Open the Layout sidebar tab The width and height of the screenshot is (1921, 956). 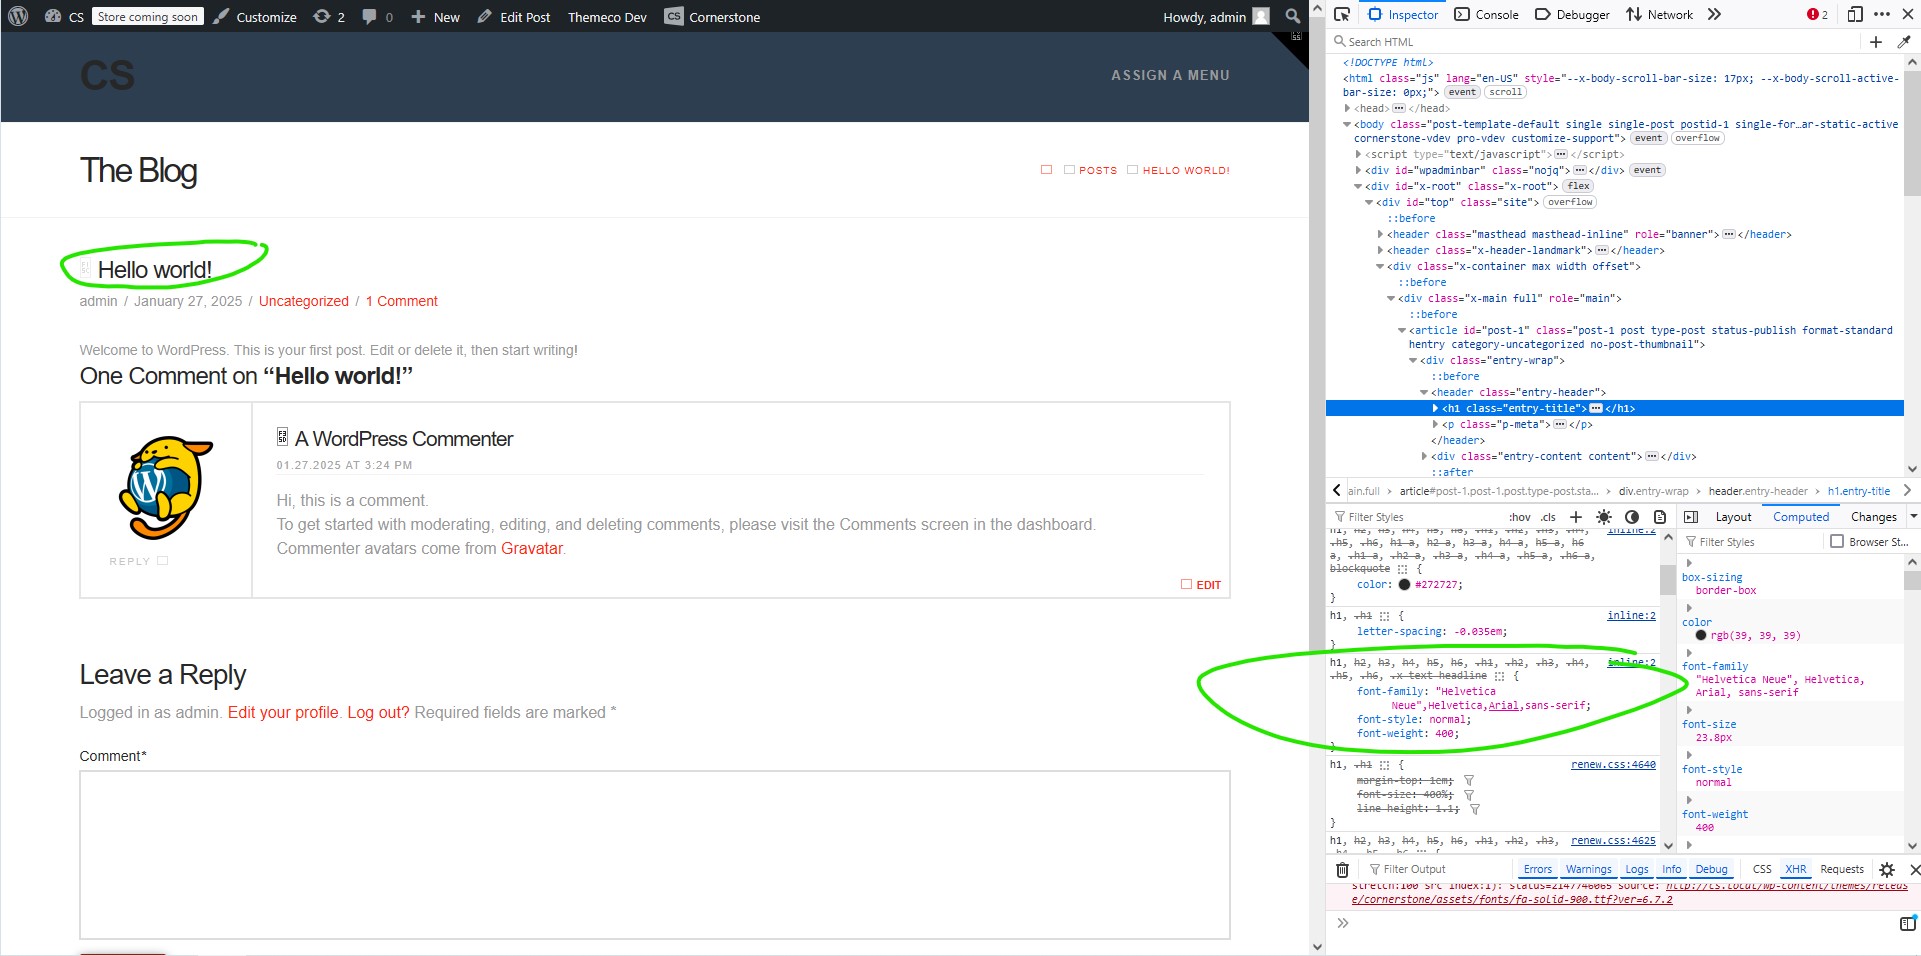pos(1732,517)
